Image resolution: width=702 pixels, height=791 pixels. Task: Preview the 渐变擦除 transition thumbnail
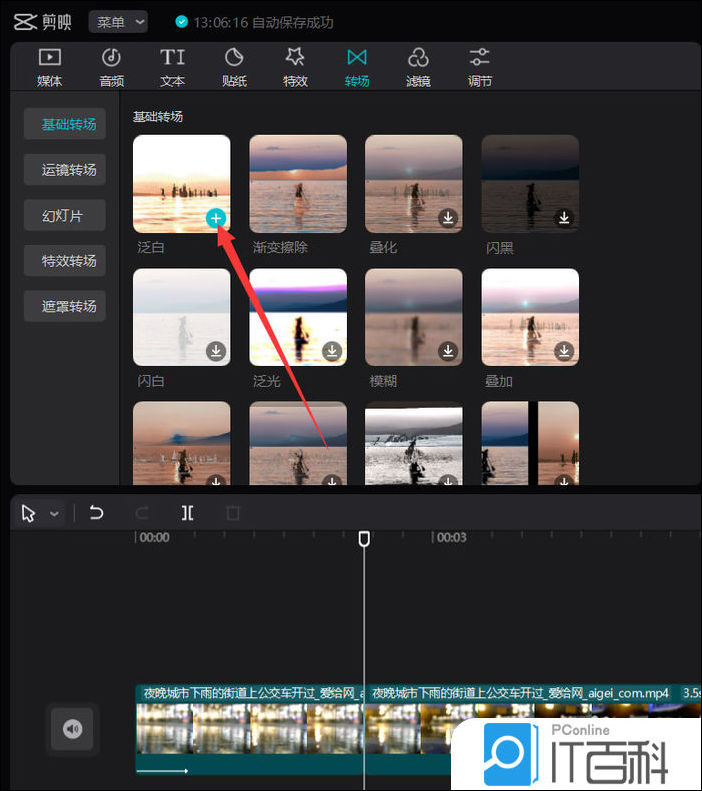(298, 184)
